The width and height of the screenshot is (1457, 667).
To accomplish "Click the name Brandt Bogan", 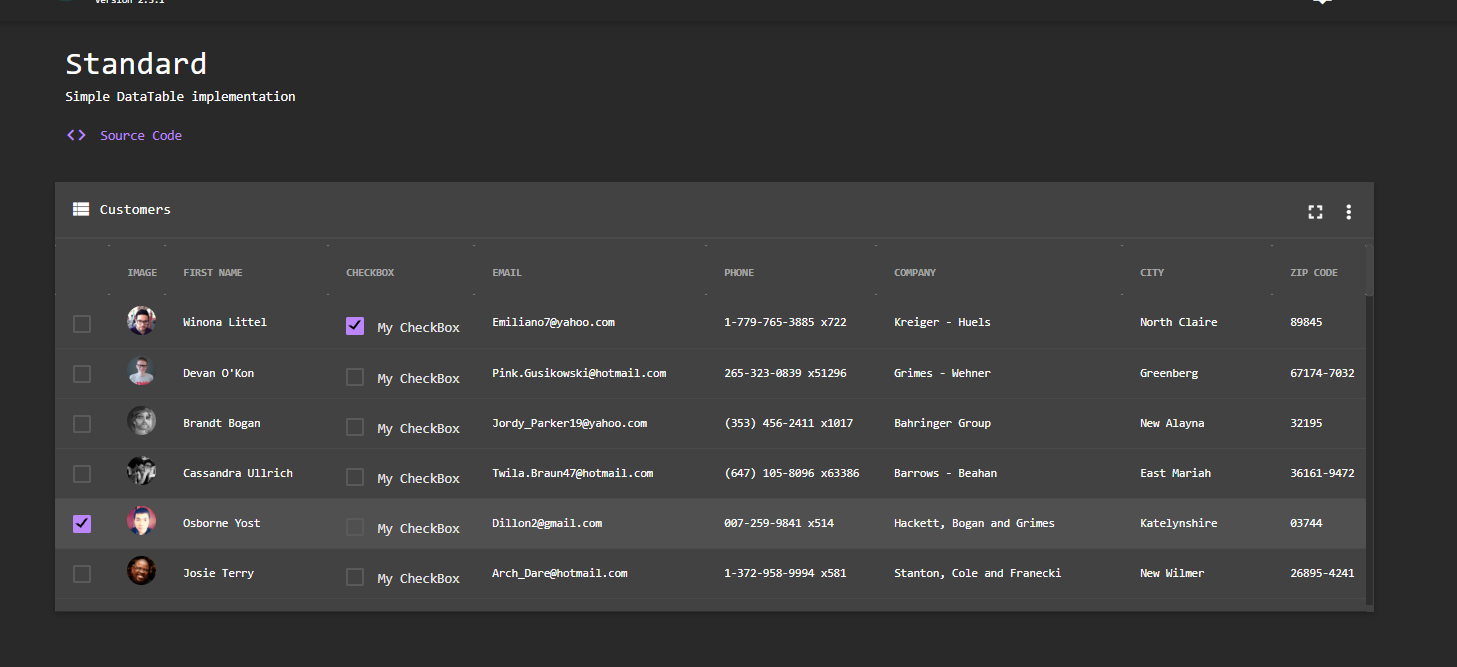I will pos(221,423).
